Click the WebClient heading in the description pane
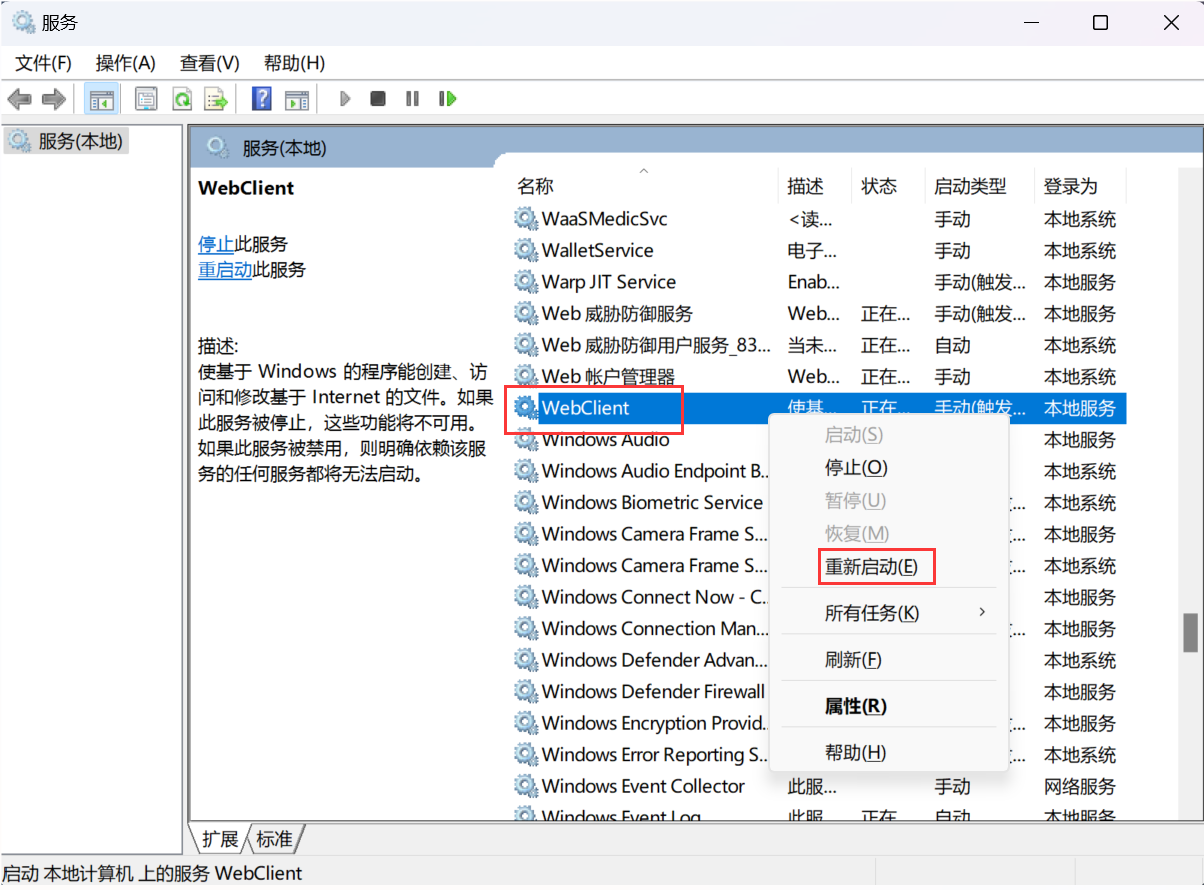This screenshot has height=890, width=1204. coord(246,188)
